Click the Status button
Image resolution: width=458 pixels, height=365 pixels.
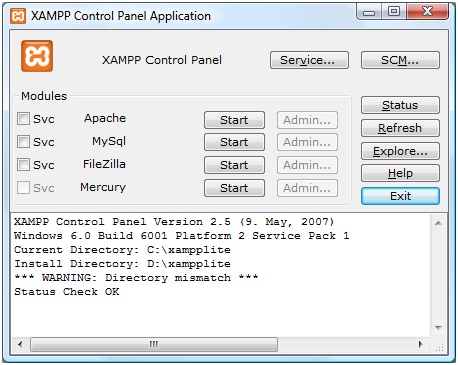[400, 105]
